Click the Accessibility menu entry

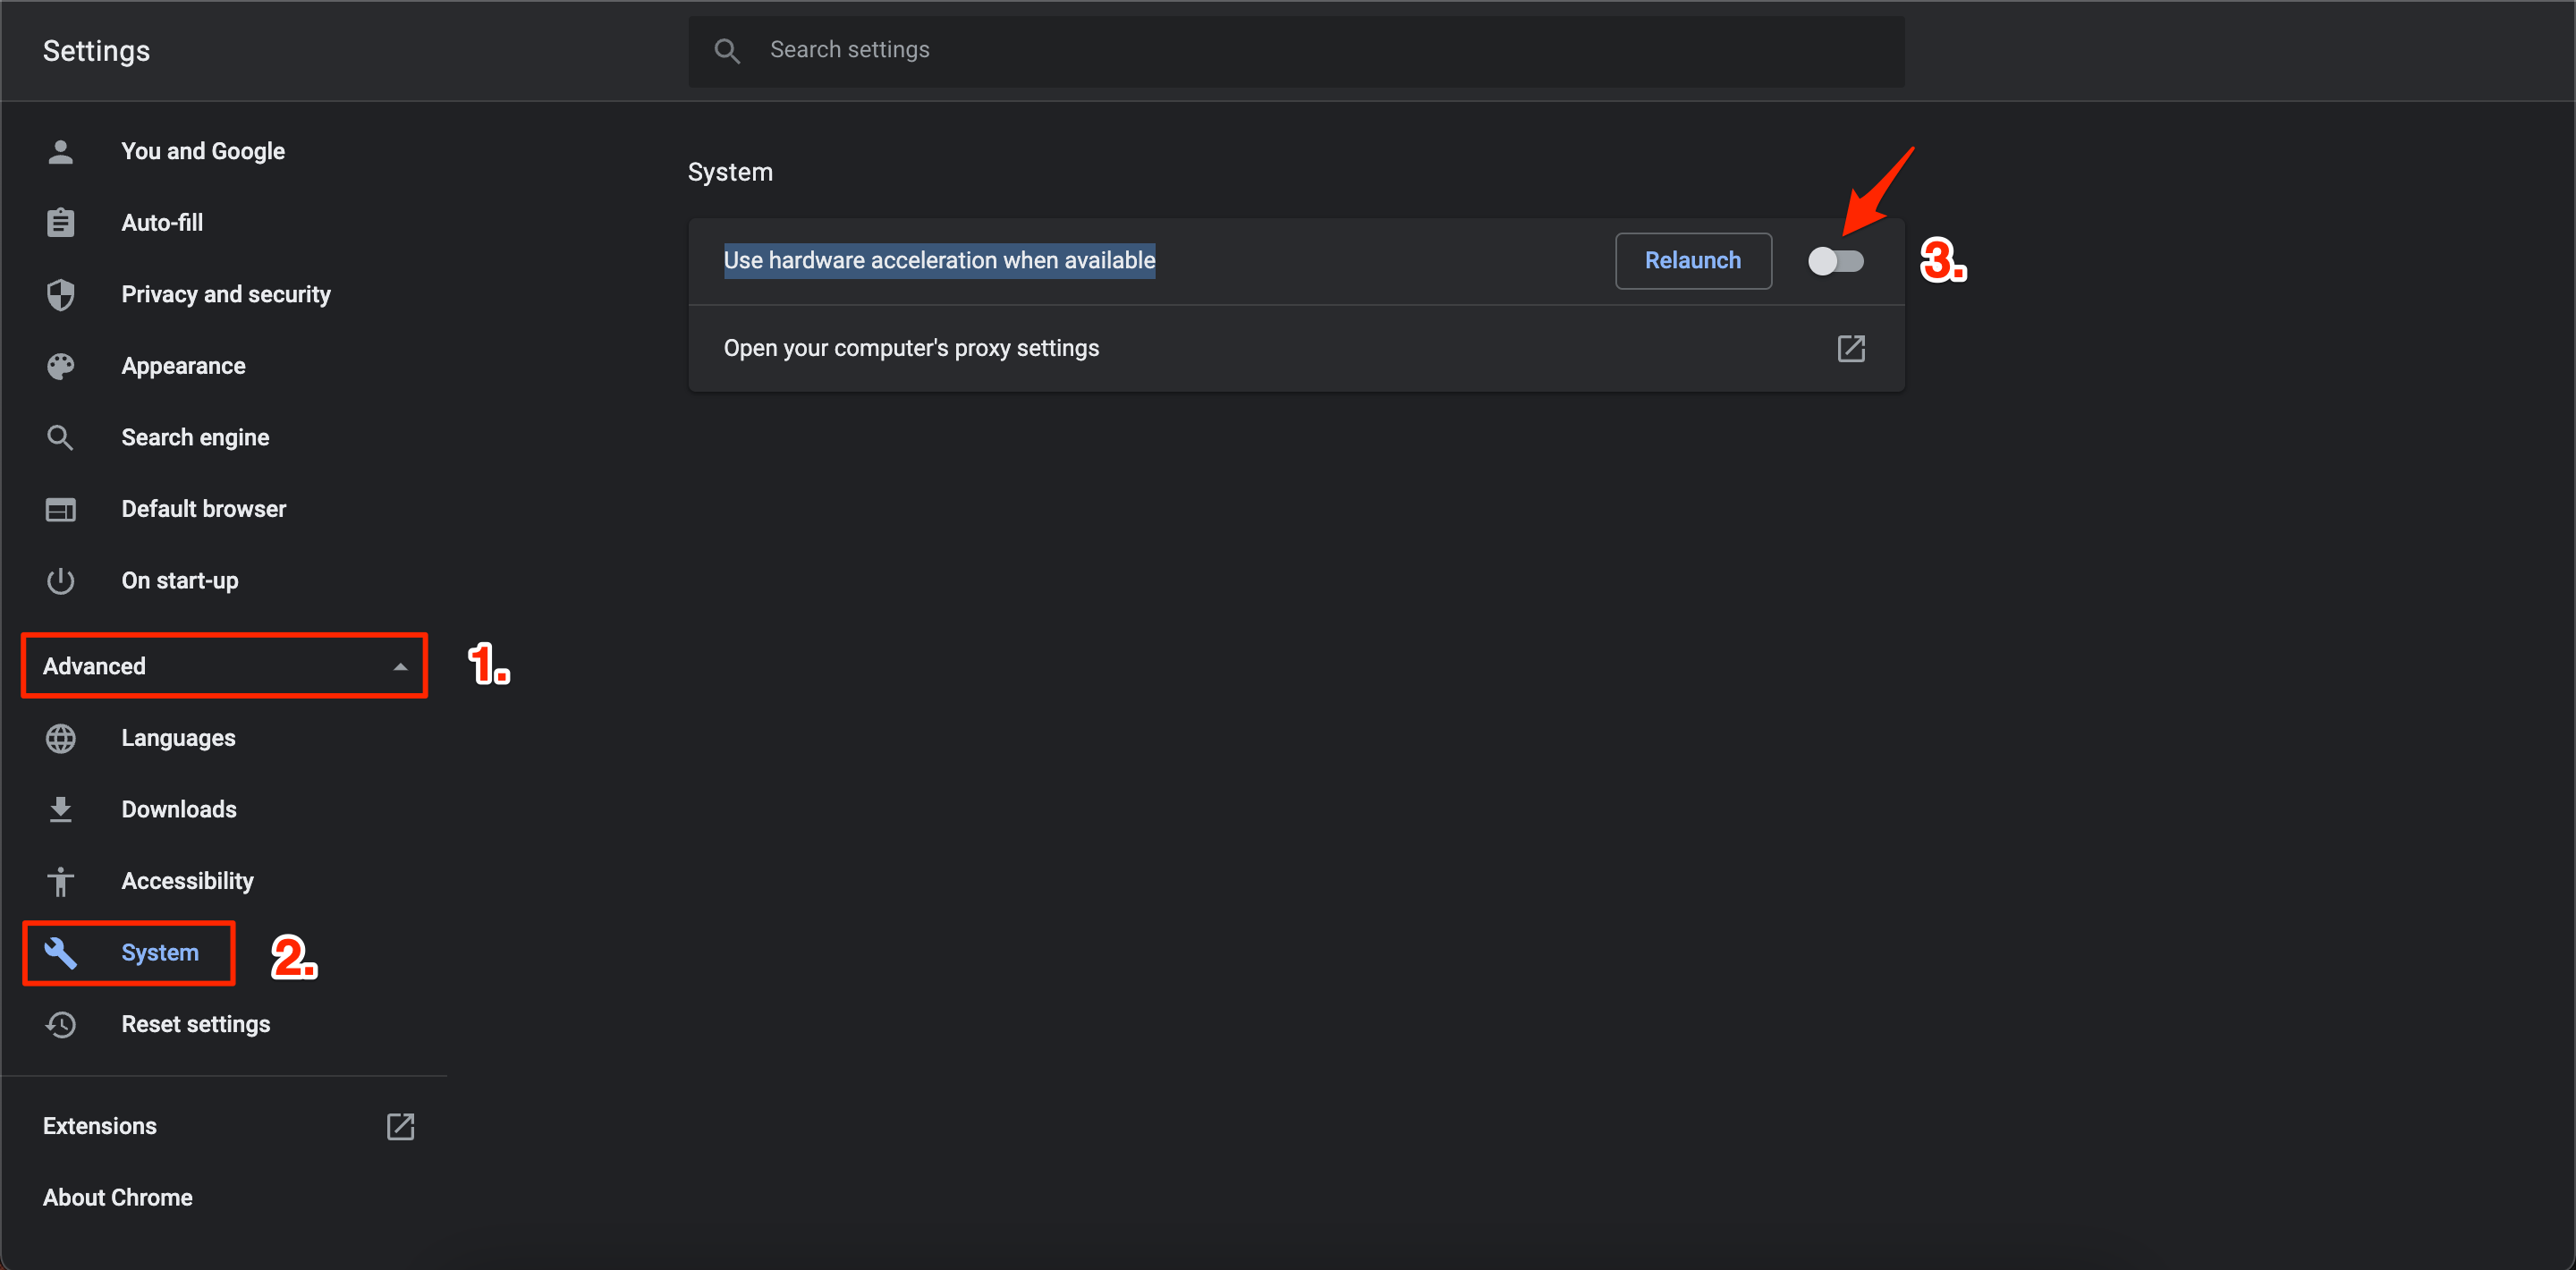tap(187, 881)
